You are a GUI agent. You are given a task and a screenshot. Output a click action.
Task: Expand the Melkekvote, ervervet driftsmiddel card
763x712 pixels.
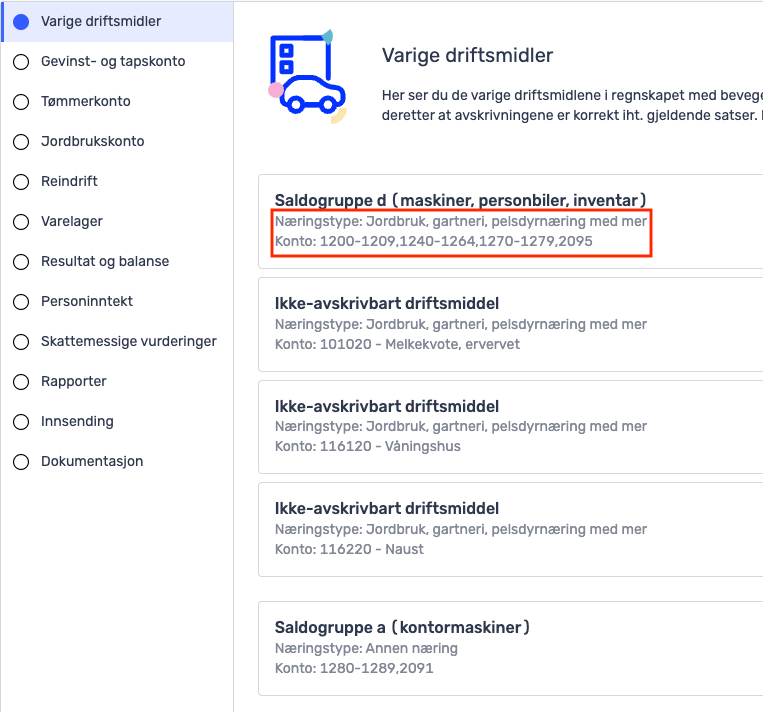[510, 325]
